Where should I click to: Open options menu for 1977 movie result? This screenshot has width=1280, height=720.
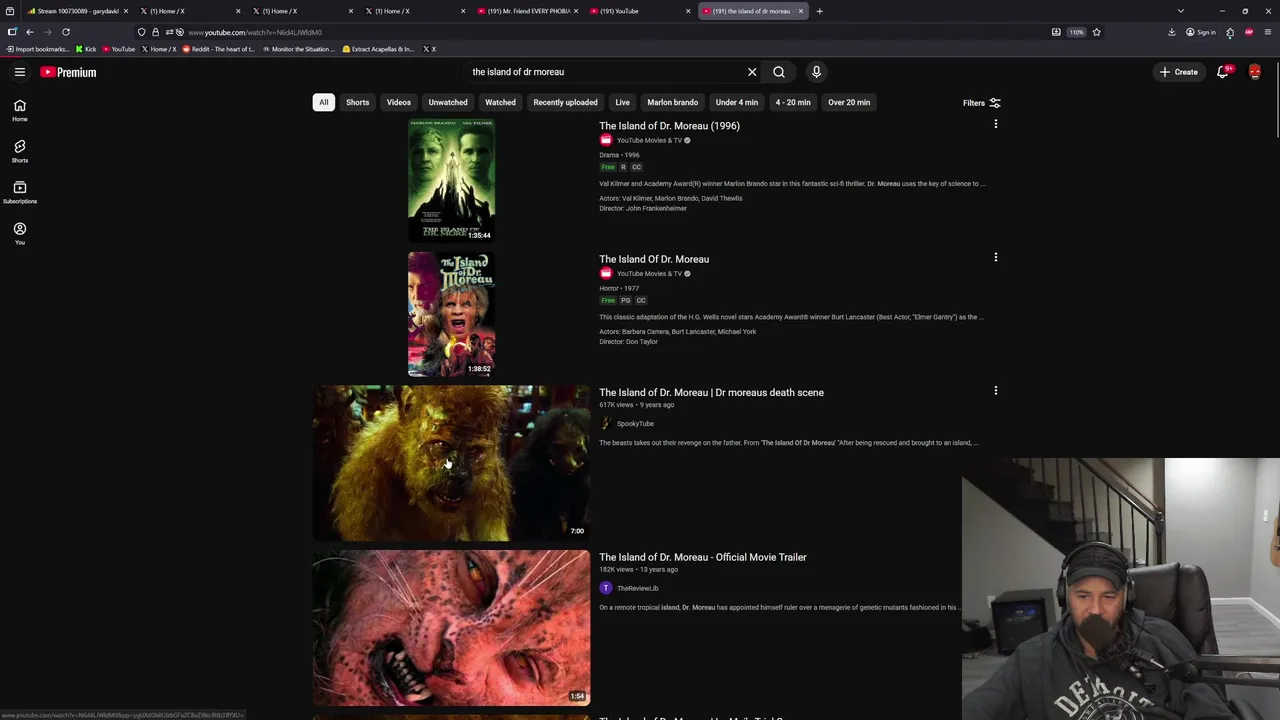coord(995,257)
